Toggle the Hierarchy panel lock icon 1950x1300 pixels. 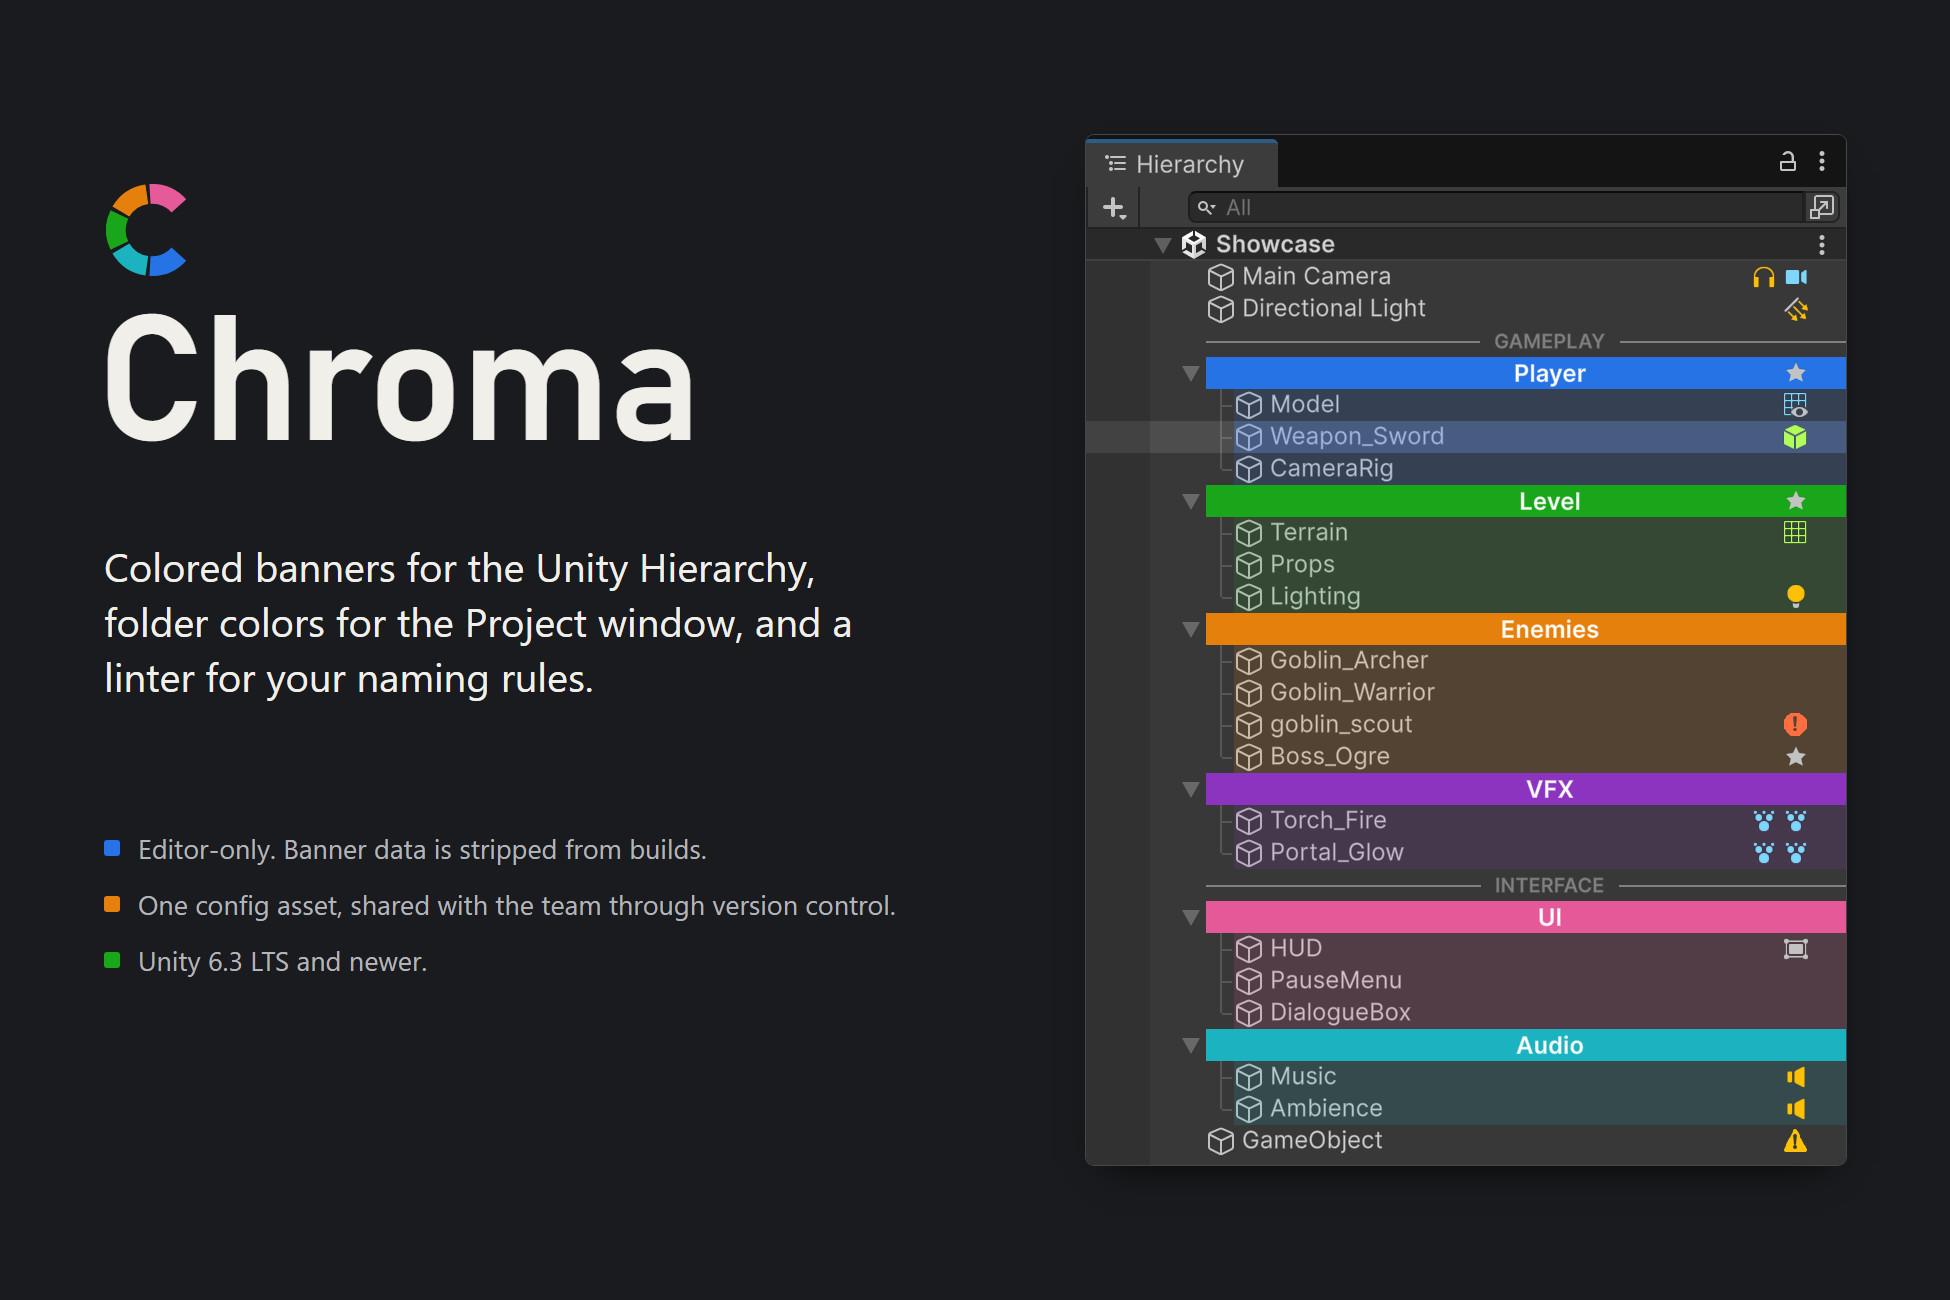click(1787, 162)
